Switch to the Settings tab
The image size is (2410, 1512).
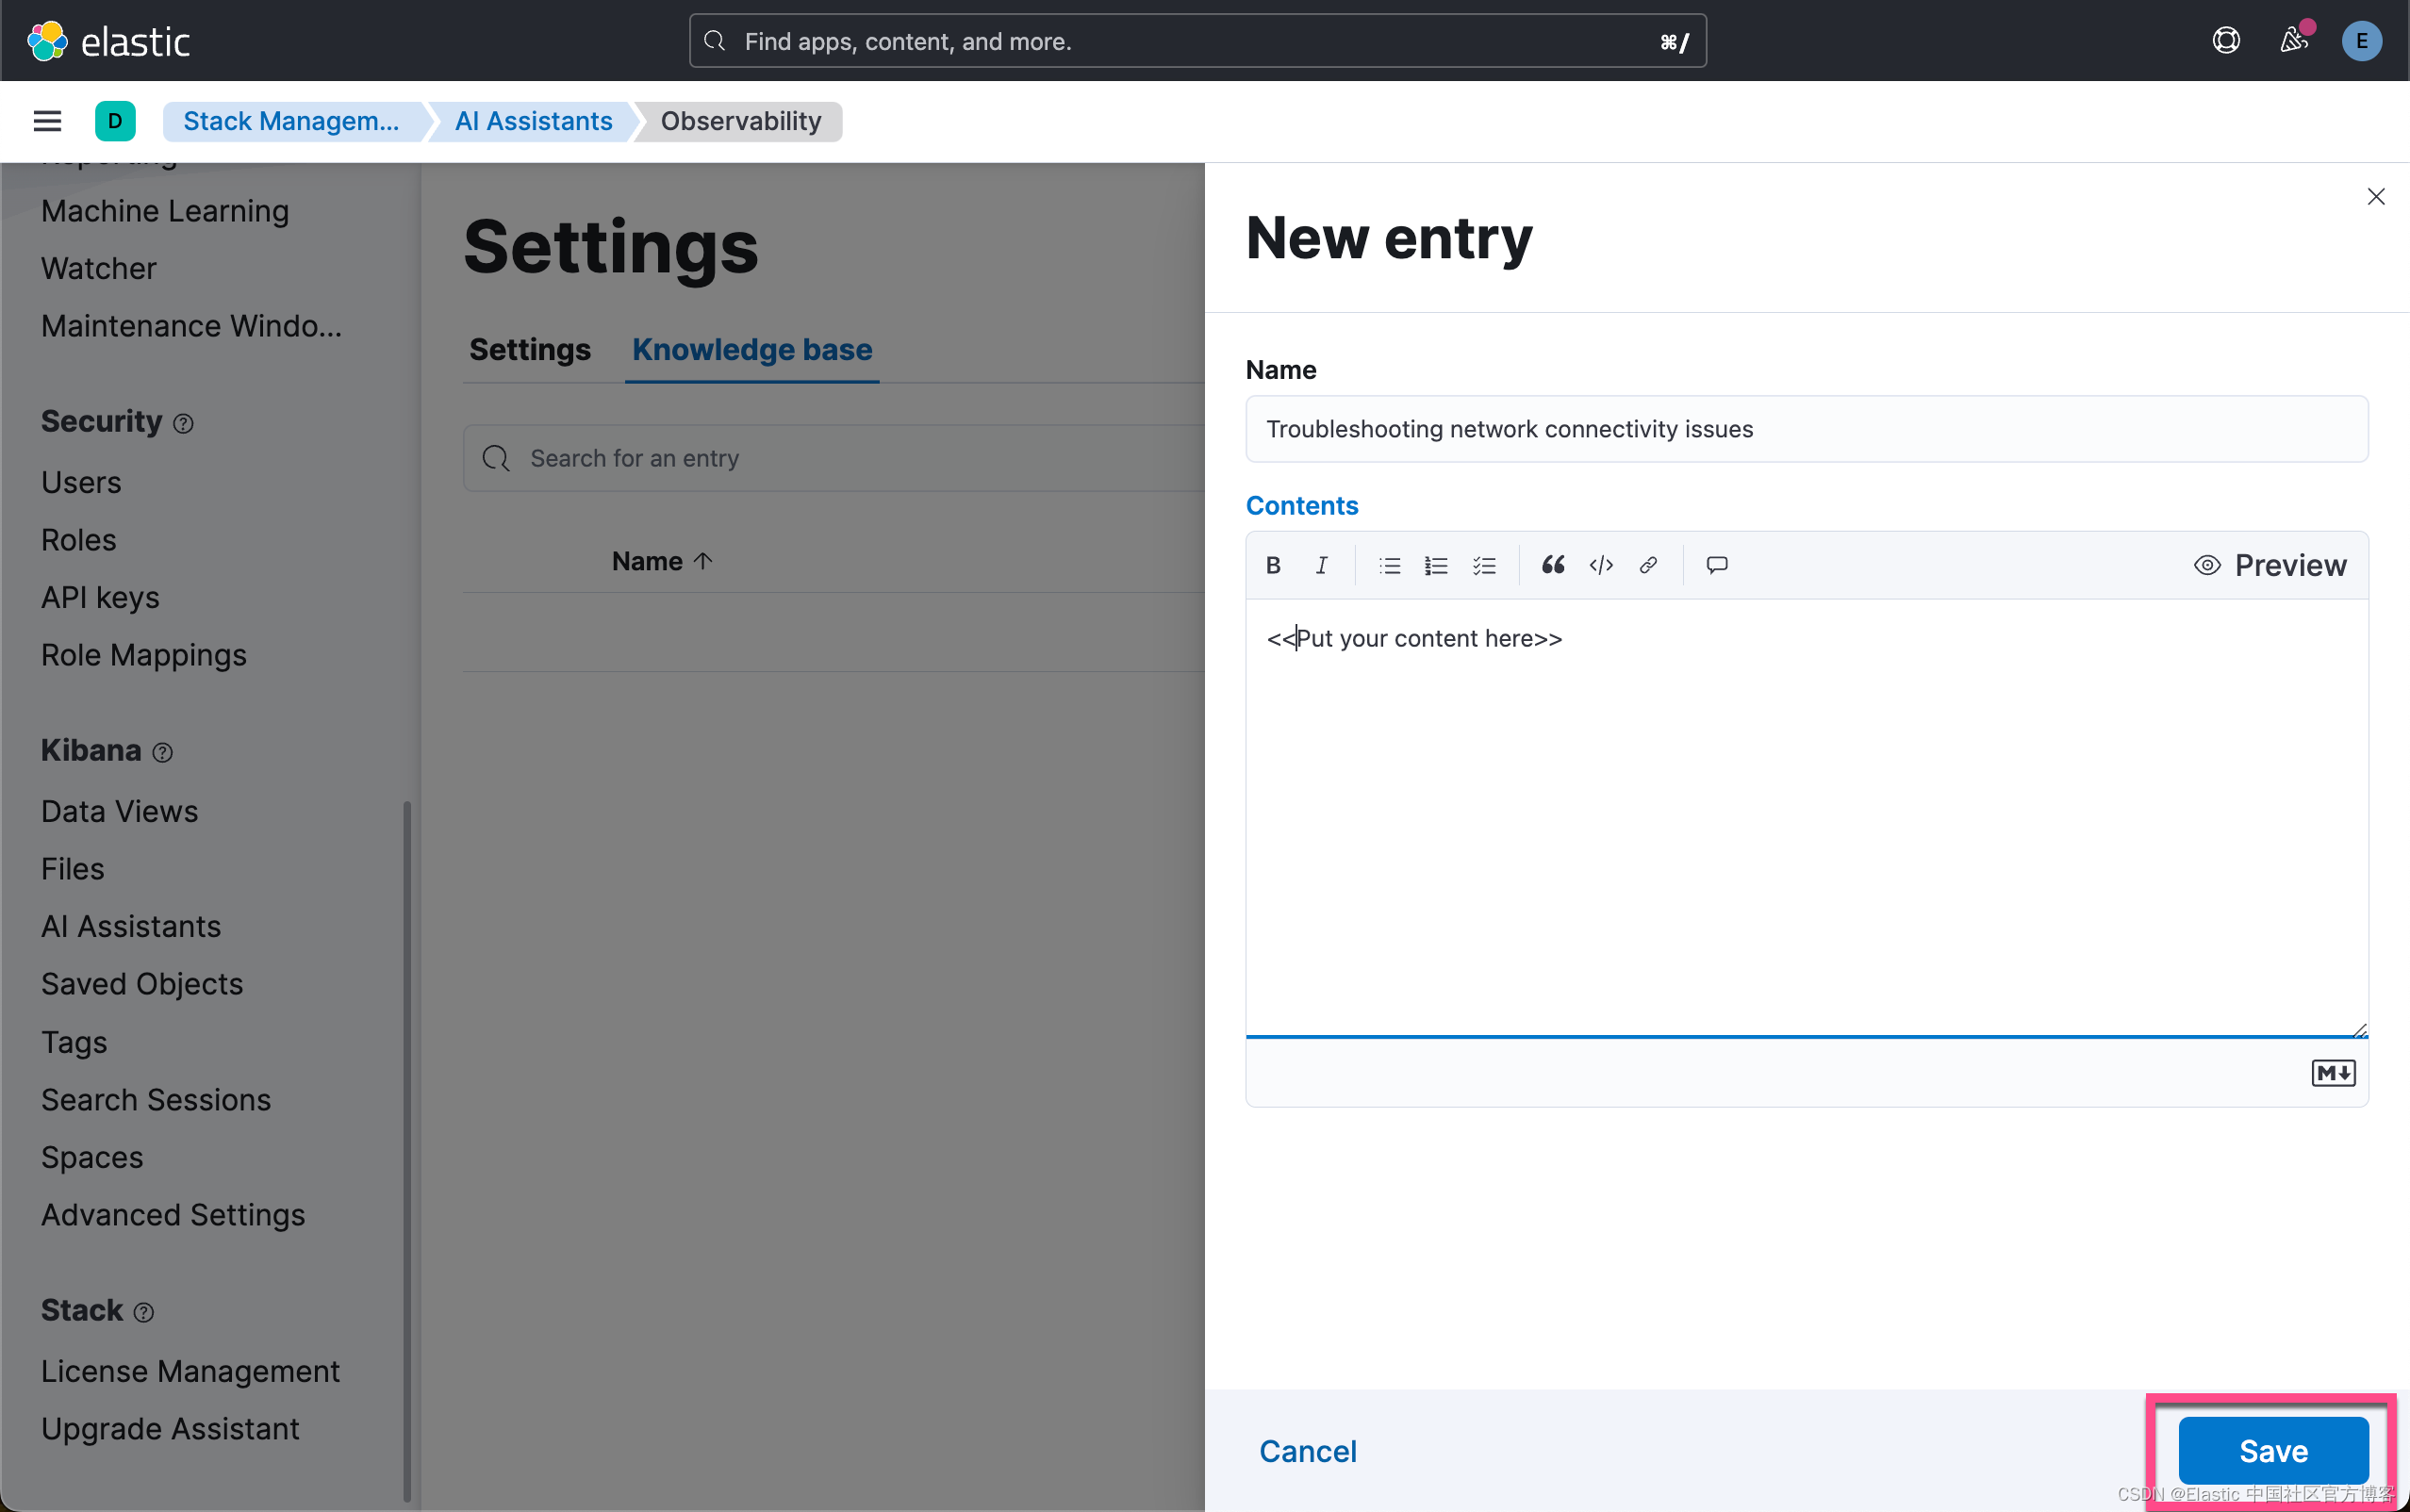[x=529, y=349]
